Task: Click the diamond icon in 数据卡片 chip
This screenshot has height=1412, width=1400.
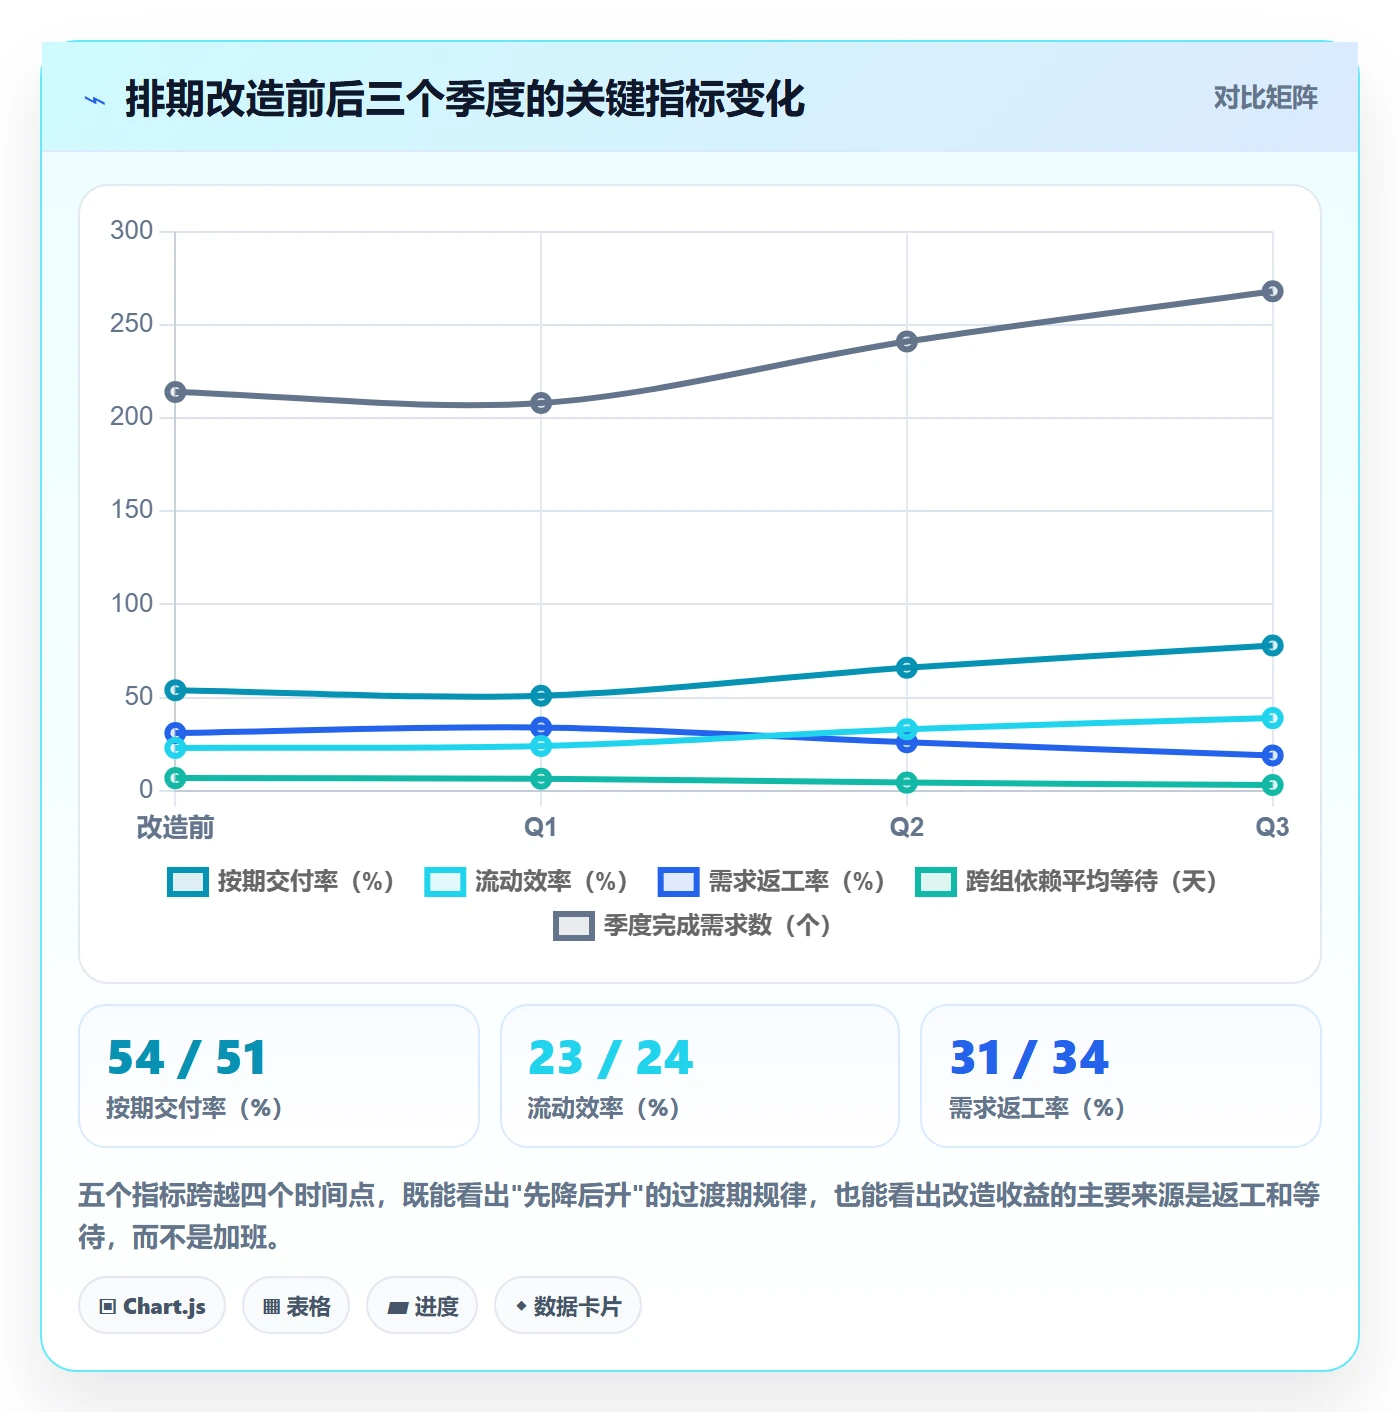Action: [x=521, y=1306]
